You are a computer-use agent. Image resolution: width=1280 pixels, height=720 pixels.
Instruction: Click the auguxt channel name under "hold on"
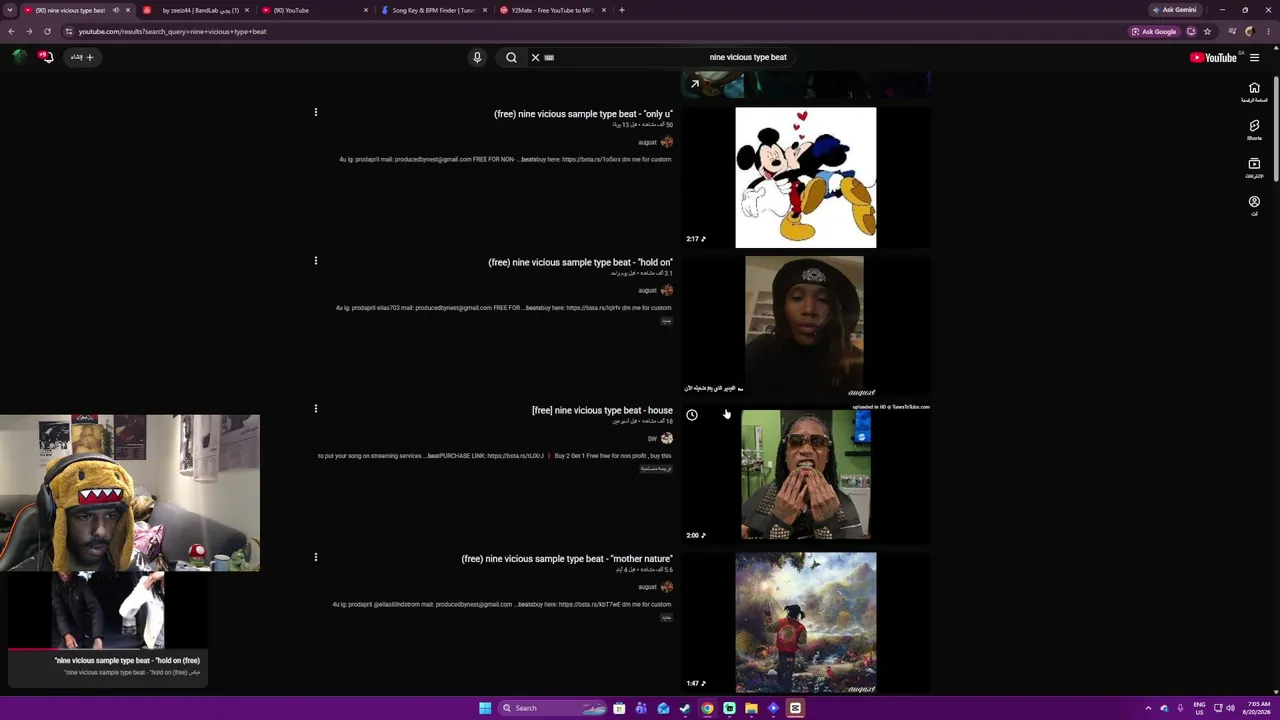tap(647, 290)
